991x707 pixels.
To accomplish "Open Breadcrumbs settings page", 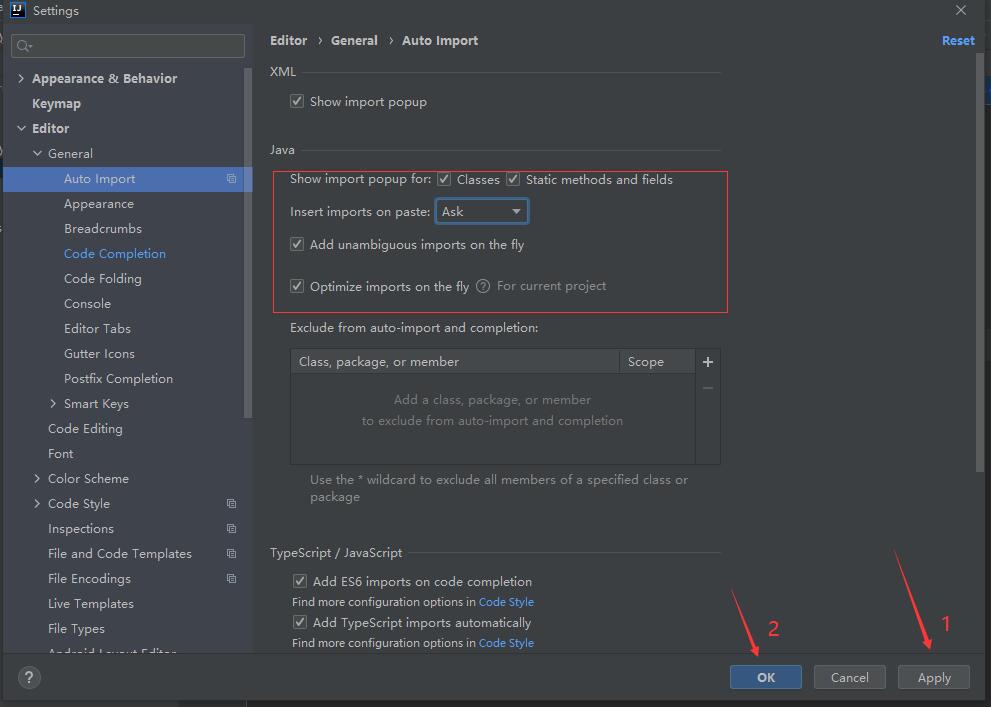I will 103,229.
